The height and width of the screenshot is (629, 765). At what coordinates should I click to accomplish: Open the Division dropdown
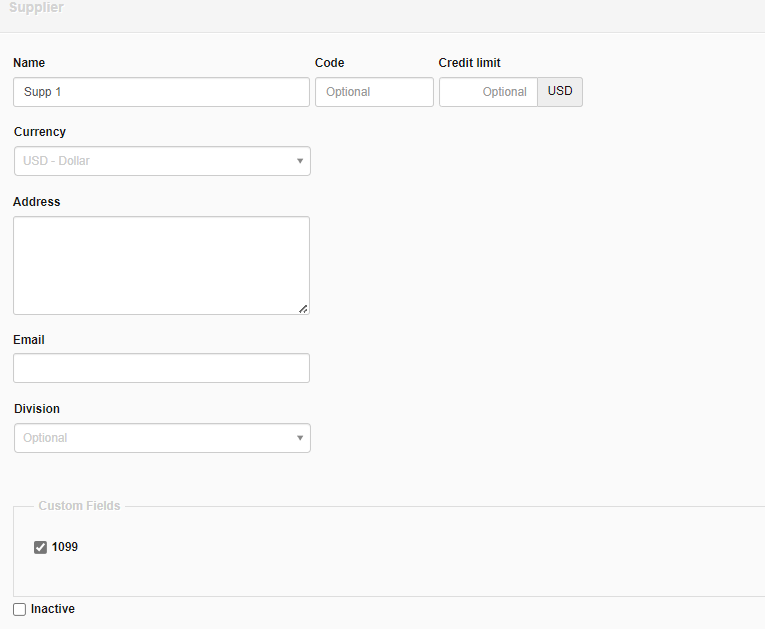[x=162, y=438]
